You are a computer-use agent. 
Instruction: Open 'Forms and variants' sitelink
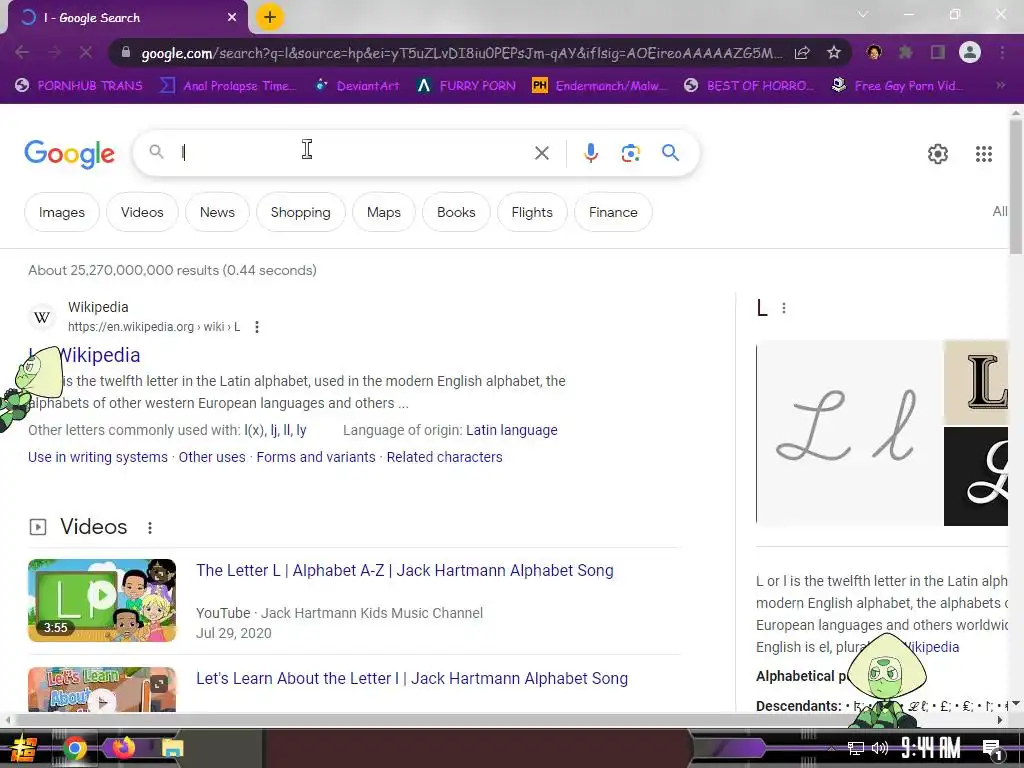tap(316, 457)
